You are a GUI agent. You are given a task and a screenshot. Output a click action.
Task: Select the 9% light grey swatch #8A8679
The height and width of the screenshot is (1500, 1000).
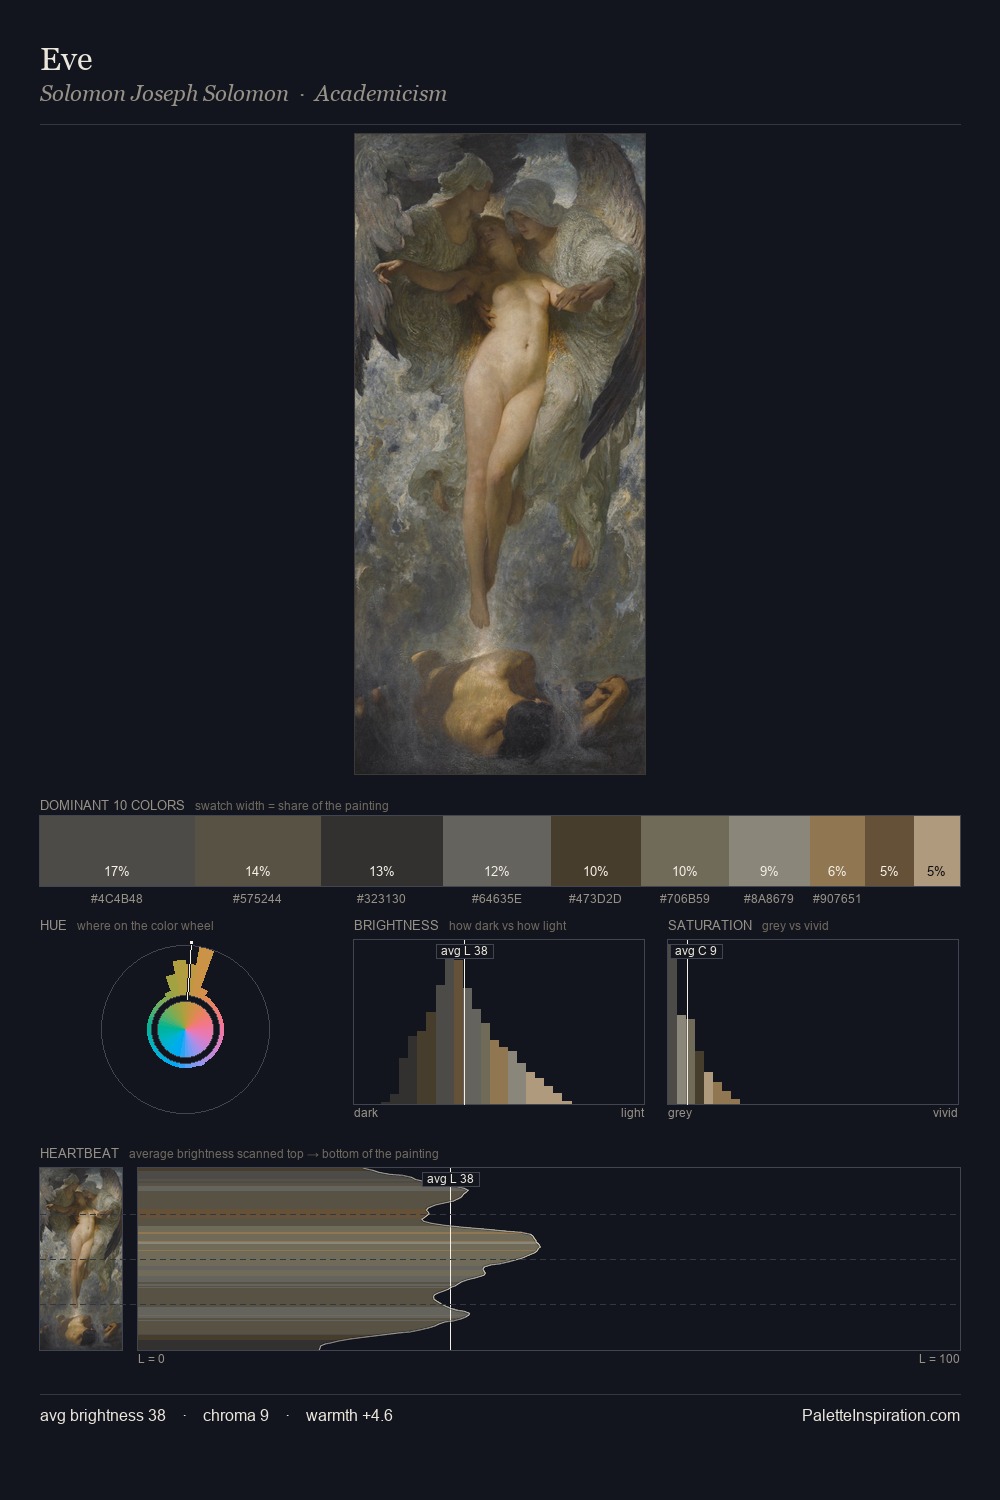769,851
